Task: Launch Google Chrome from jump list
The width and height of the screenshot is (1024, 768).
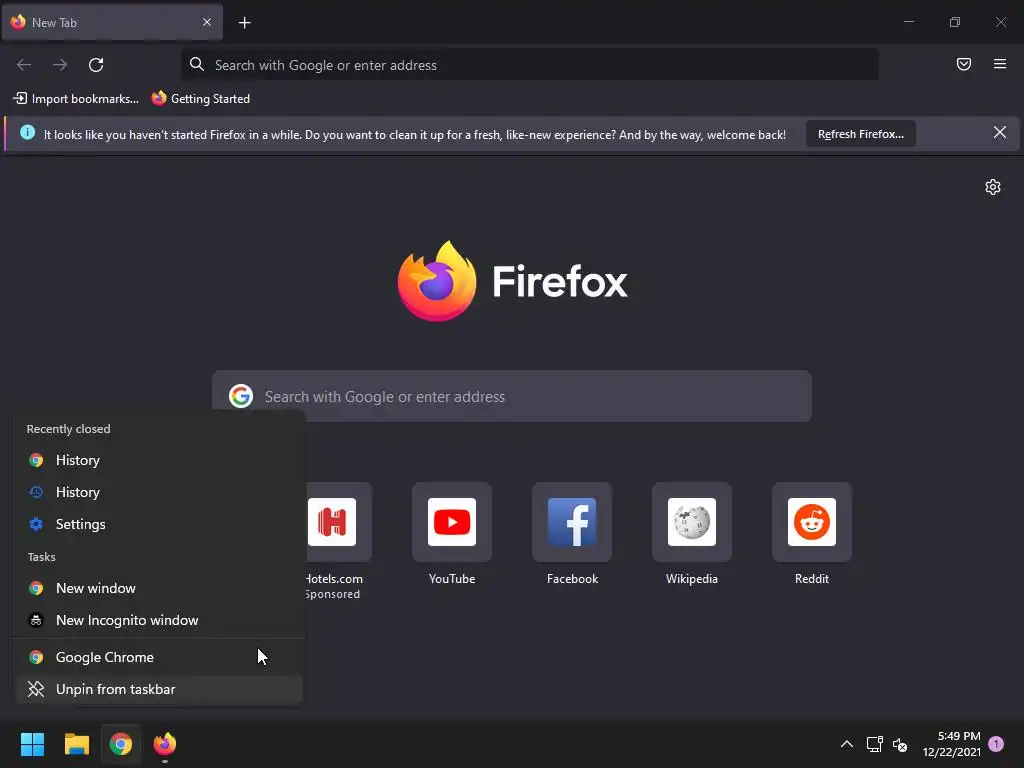Action: tap(158, 658)
